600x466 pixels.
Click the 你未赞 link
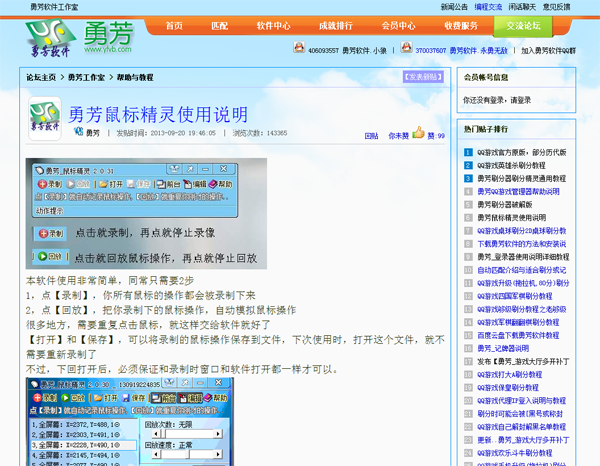[x=398, y=136]
